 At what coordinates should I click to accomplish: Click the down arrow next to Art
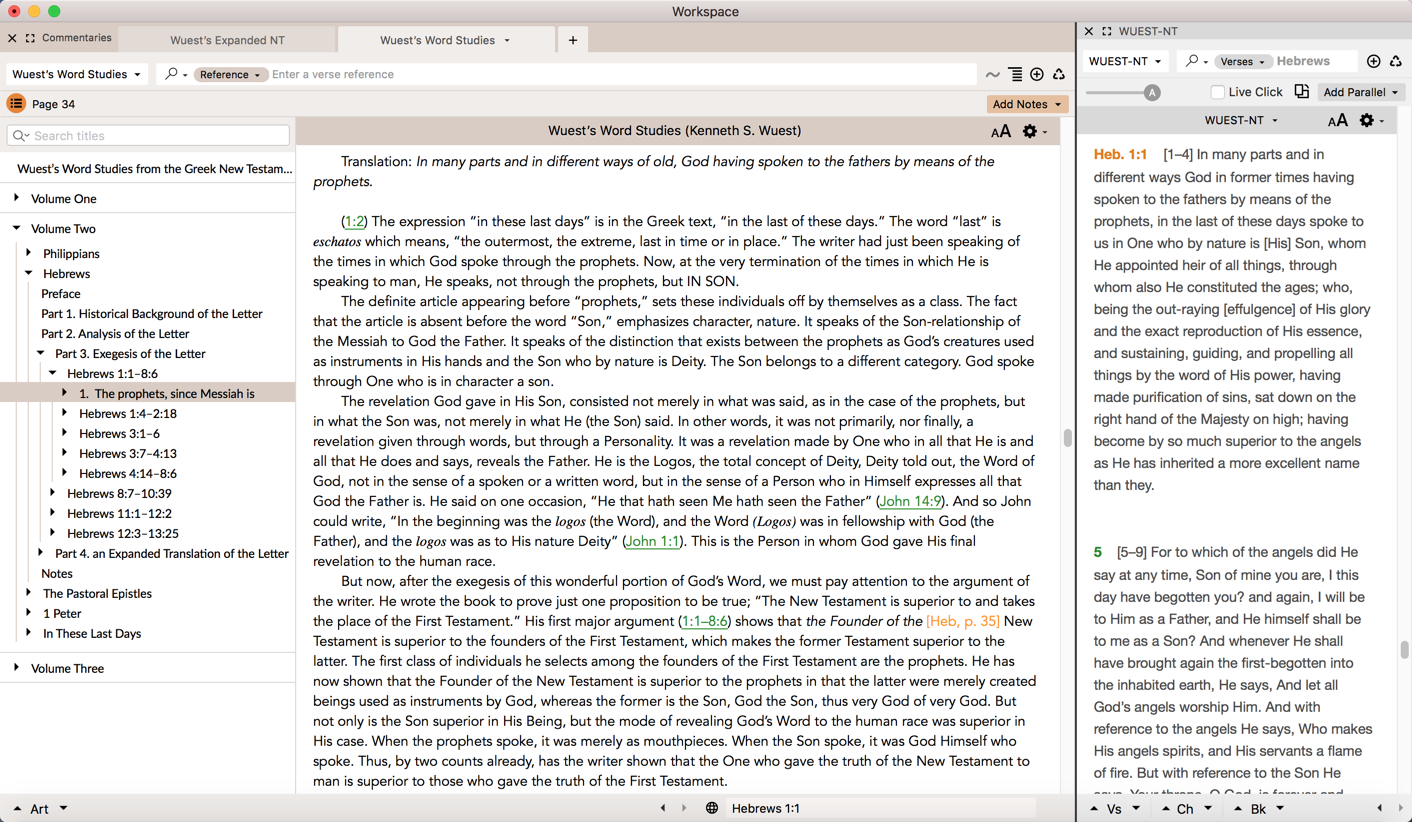(63, 808)
